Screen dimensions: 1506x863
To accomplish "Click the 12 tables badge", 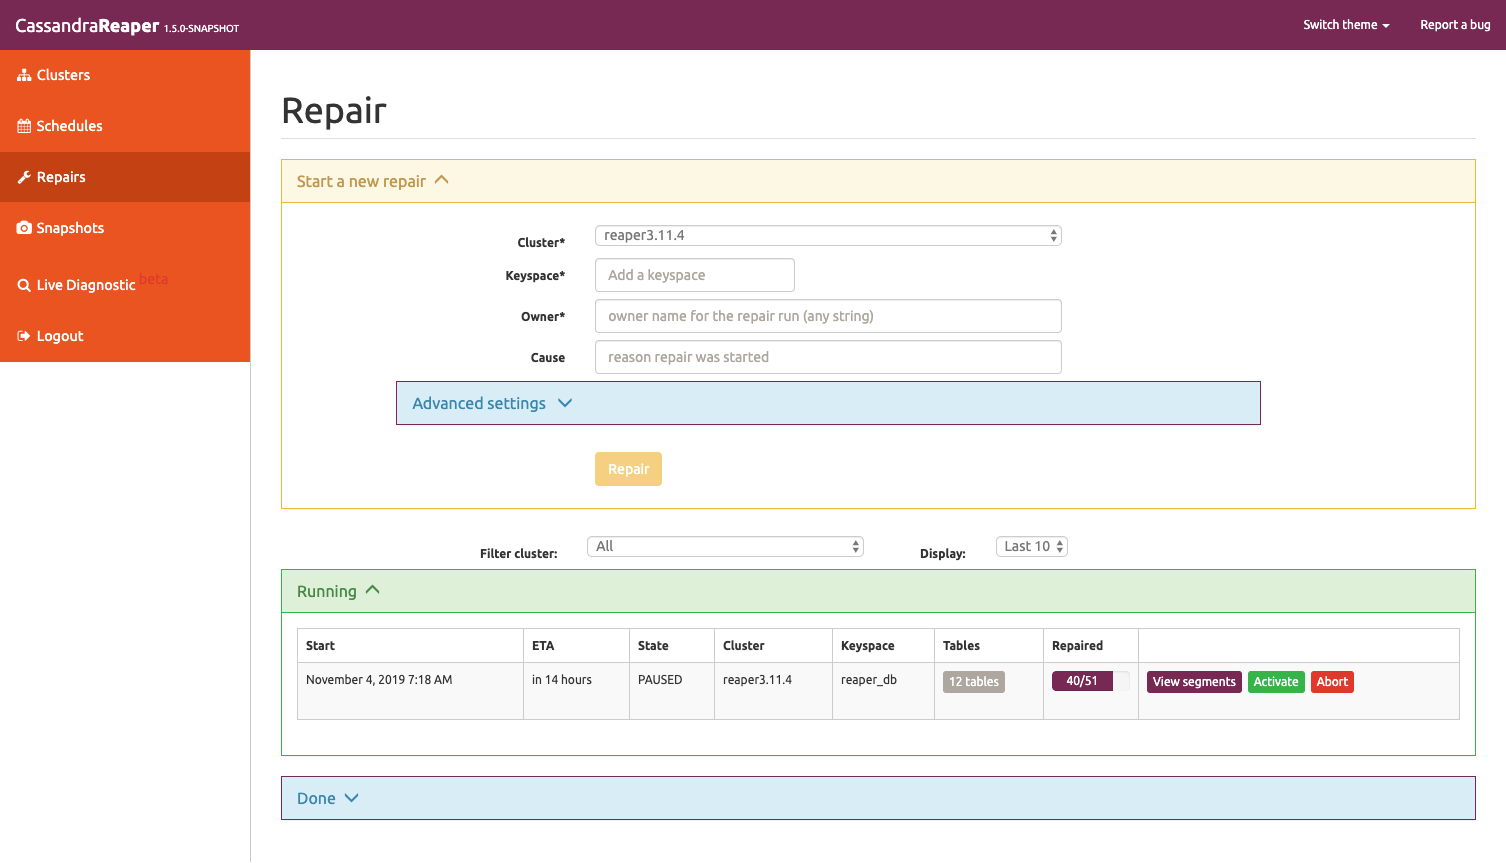I will click(x=974, y=682).
